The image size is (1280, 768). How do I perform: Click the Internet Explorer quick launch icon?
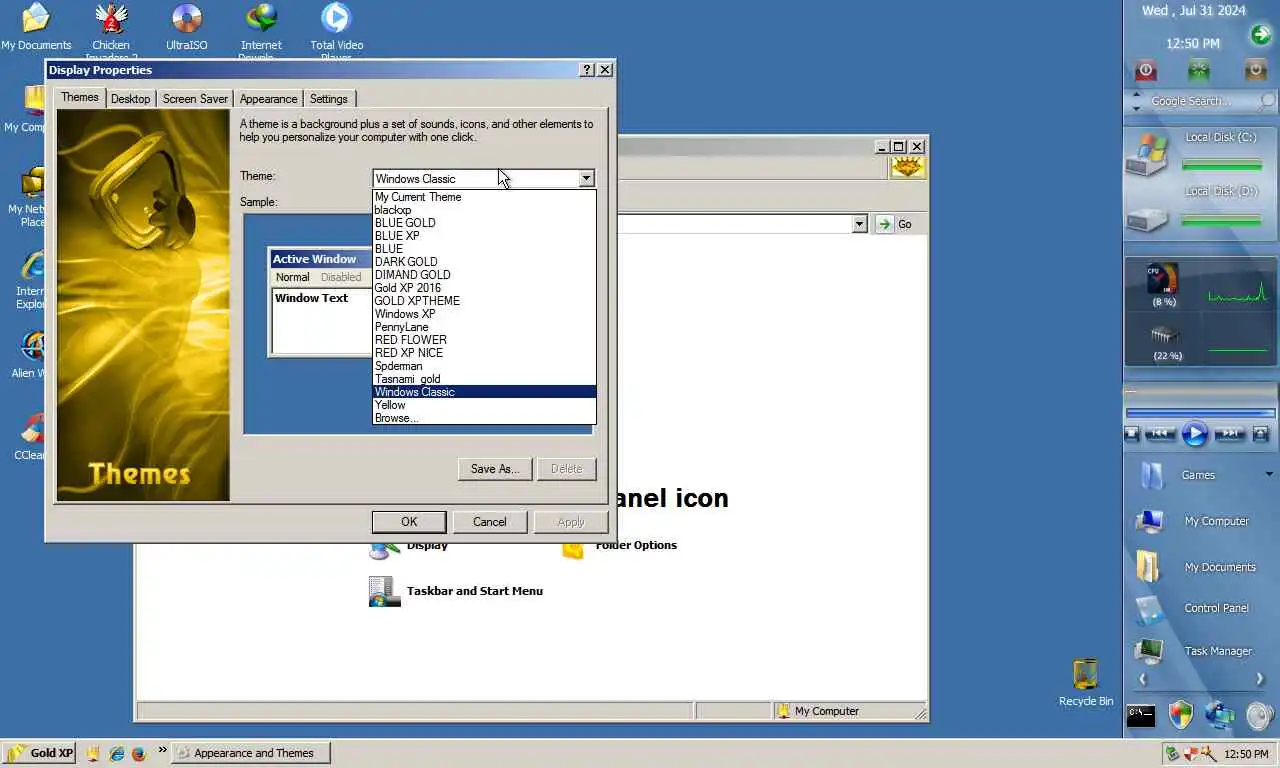(x=116, y=753)
